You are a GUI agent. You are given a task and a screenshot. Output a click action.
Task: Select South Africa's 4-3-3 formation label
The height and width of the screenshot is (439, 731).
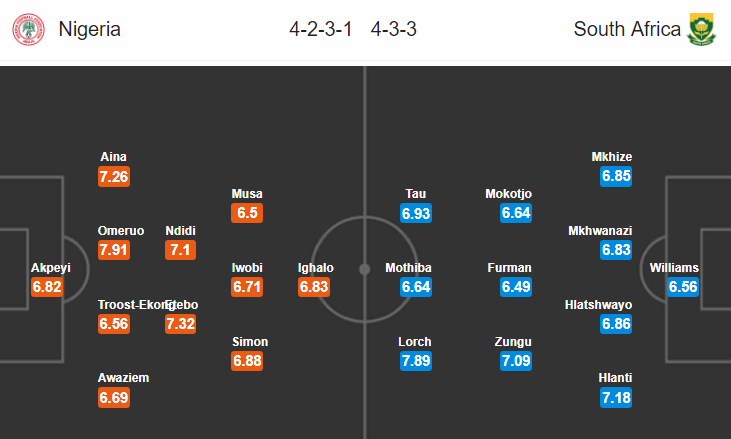click(393, 29)
